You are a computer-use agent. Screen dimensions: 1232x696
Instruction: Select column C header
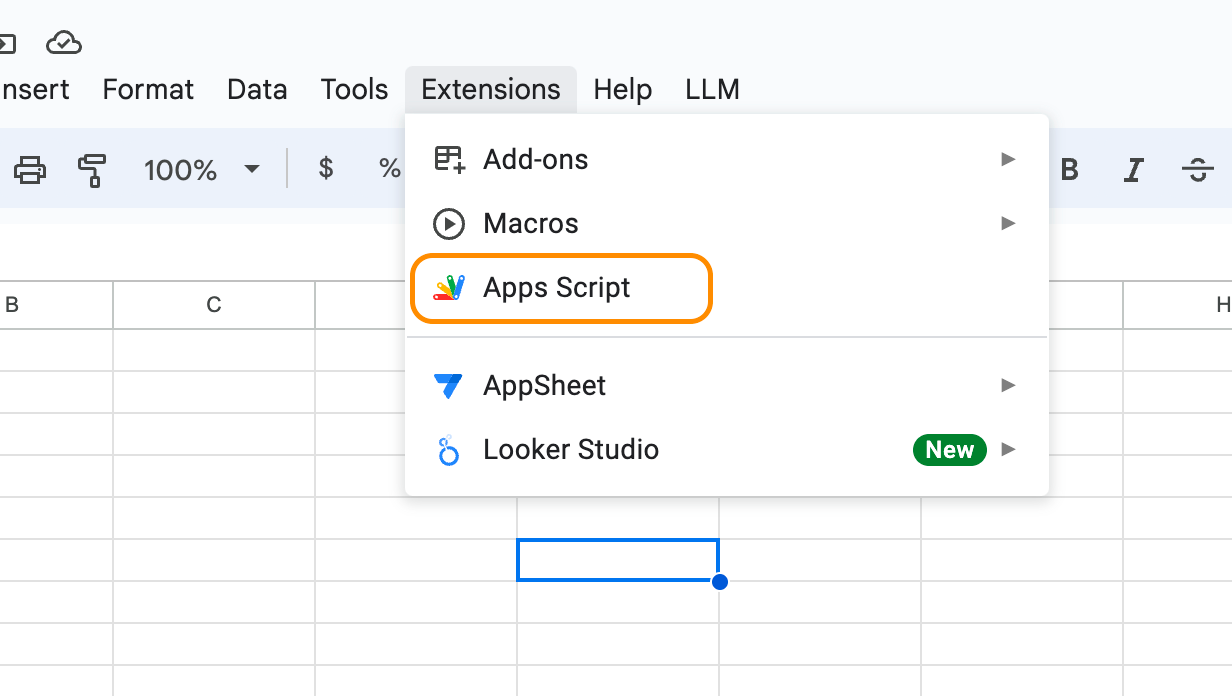(x=213, y=305)
